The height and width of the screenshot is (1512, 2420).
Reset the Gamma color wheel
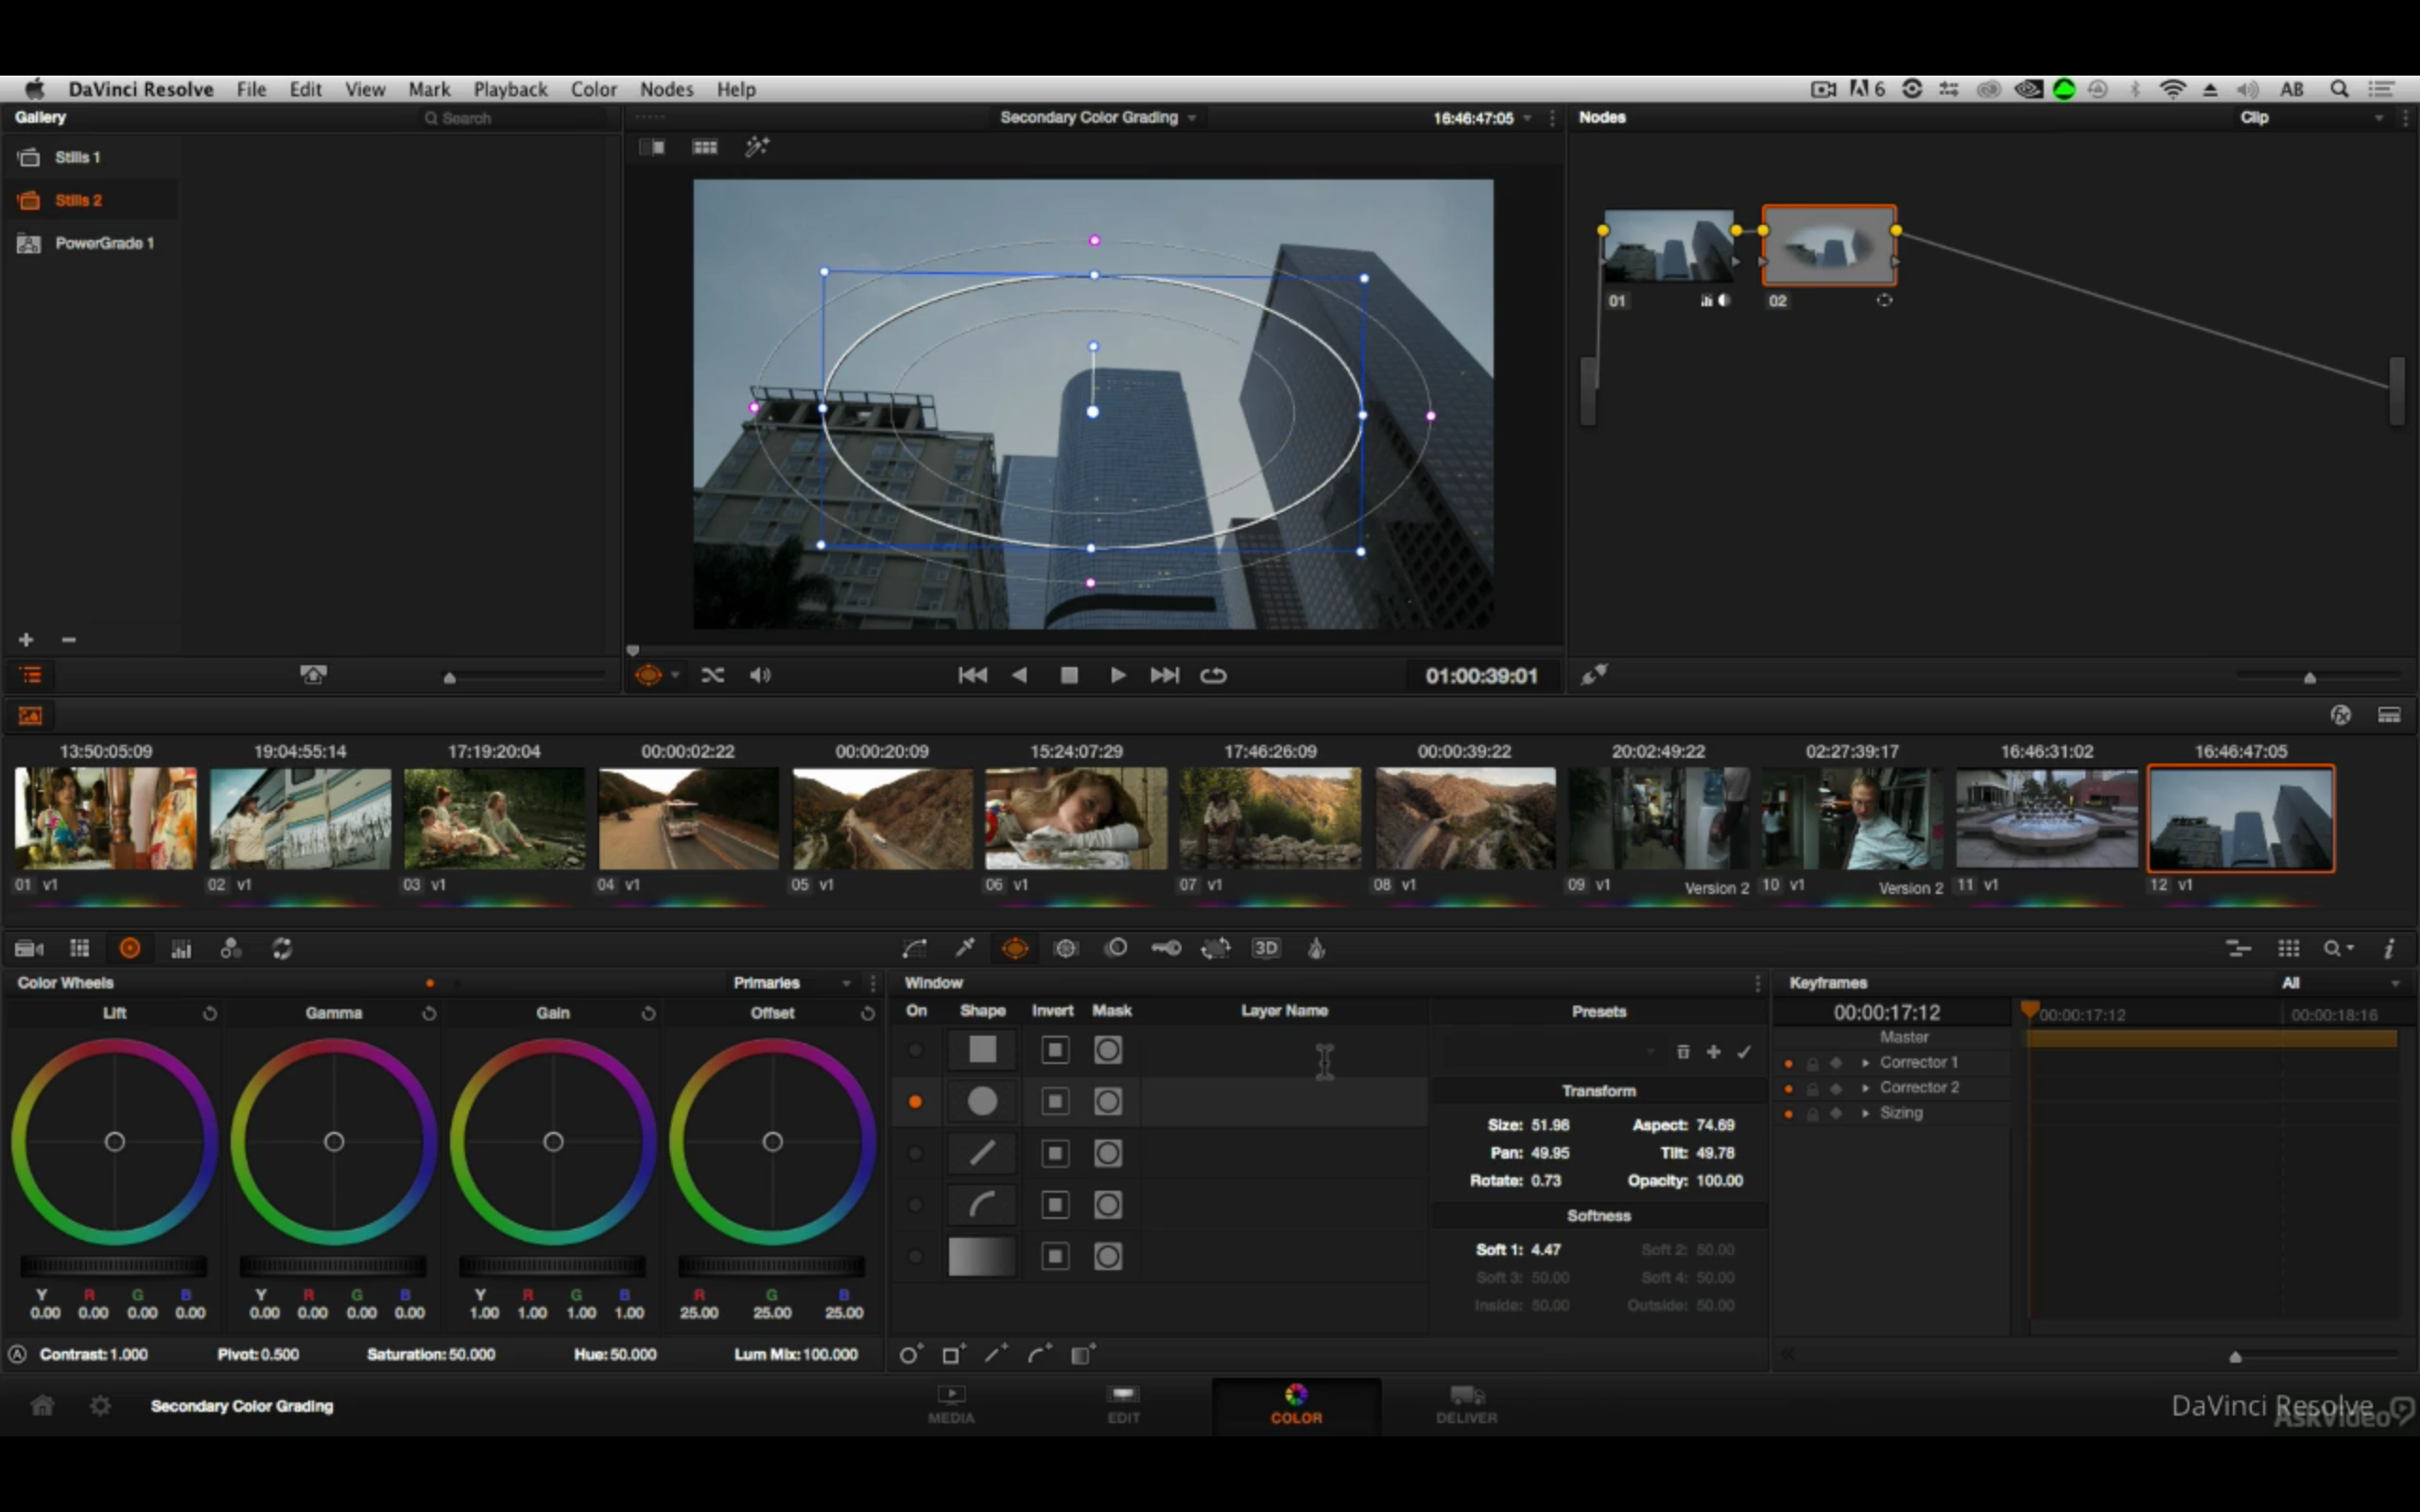pyautogui.click(x=429, y=1013)
